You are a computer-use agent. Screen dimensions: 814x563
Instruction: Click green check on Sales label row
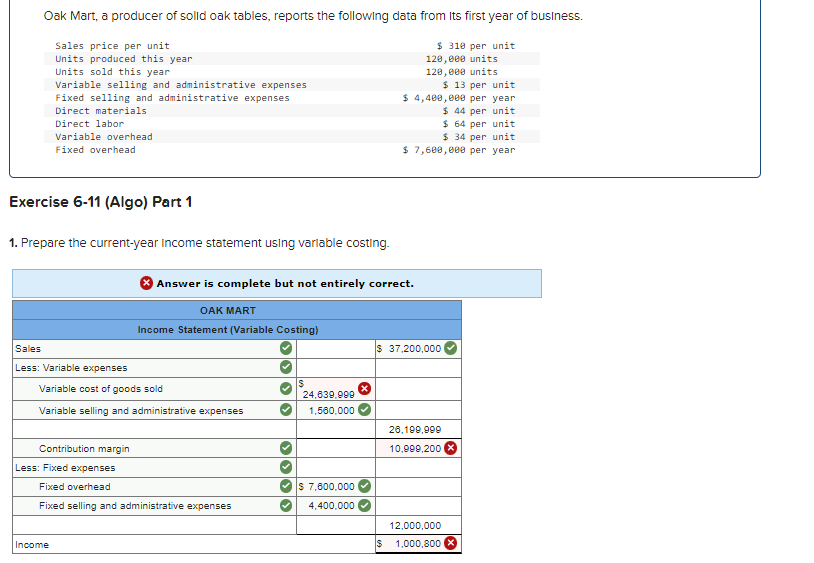pyautogui.click(x=286, y=348)
